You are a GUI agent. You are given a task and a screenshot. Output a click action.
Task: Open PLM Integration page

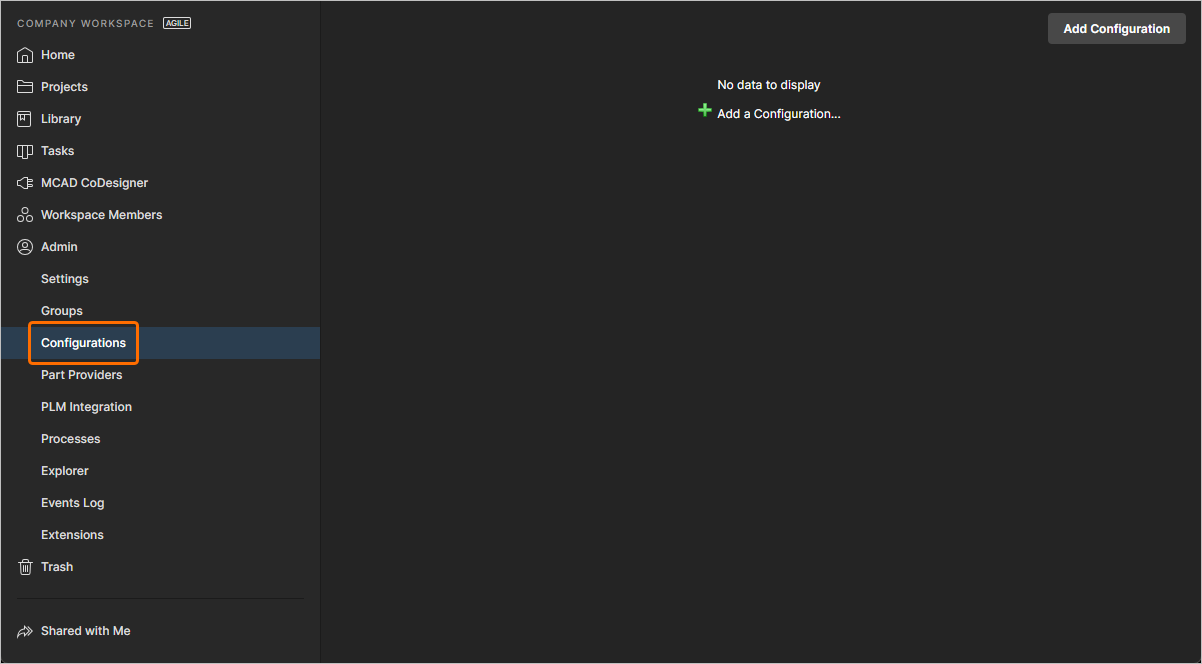[x=86, y=407]
